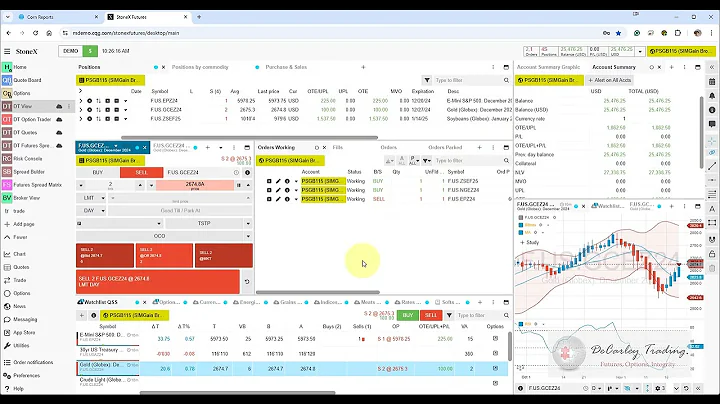
Task: Bookmark page with Chrome star icon
Action: (x=619, y=33)
